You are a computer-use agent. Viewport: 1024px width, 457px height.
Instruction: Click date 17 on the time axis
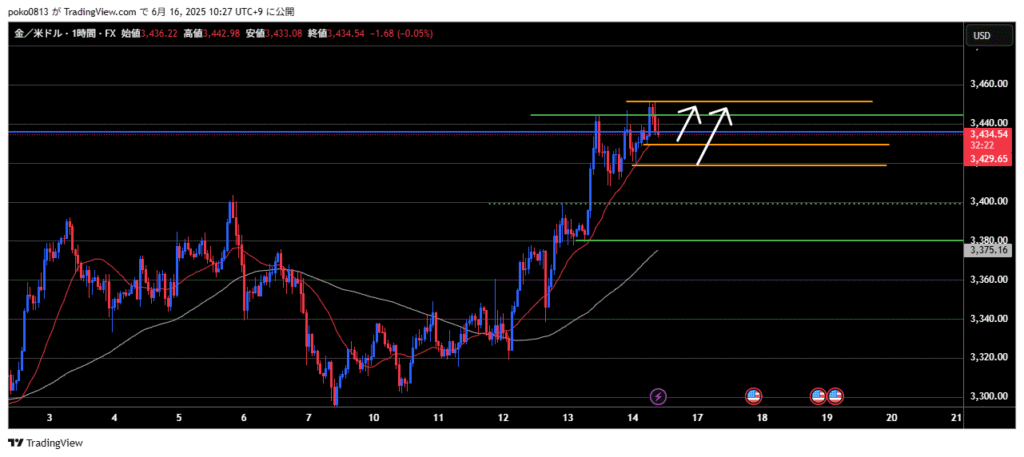point(697,418)
